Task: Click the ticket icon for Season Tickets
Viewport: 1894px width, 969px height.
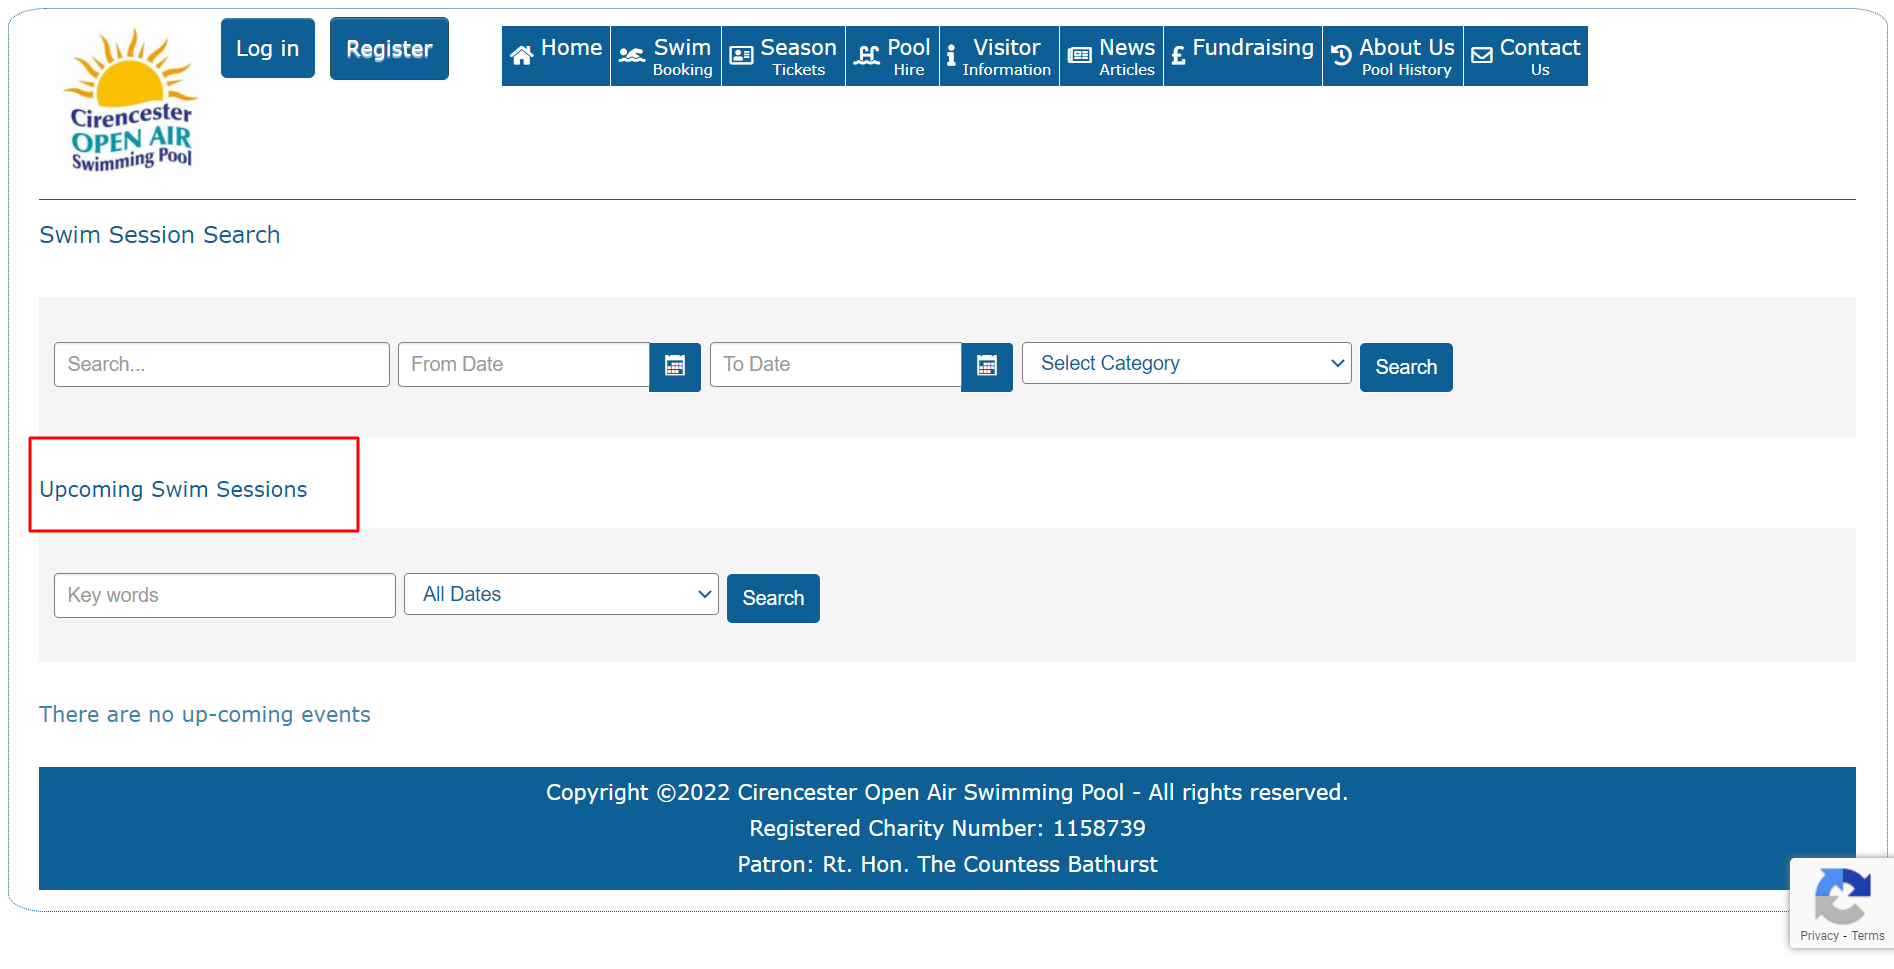Action: tap(741, 56)
